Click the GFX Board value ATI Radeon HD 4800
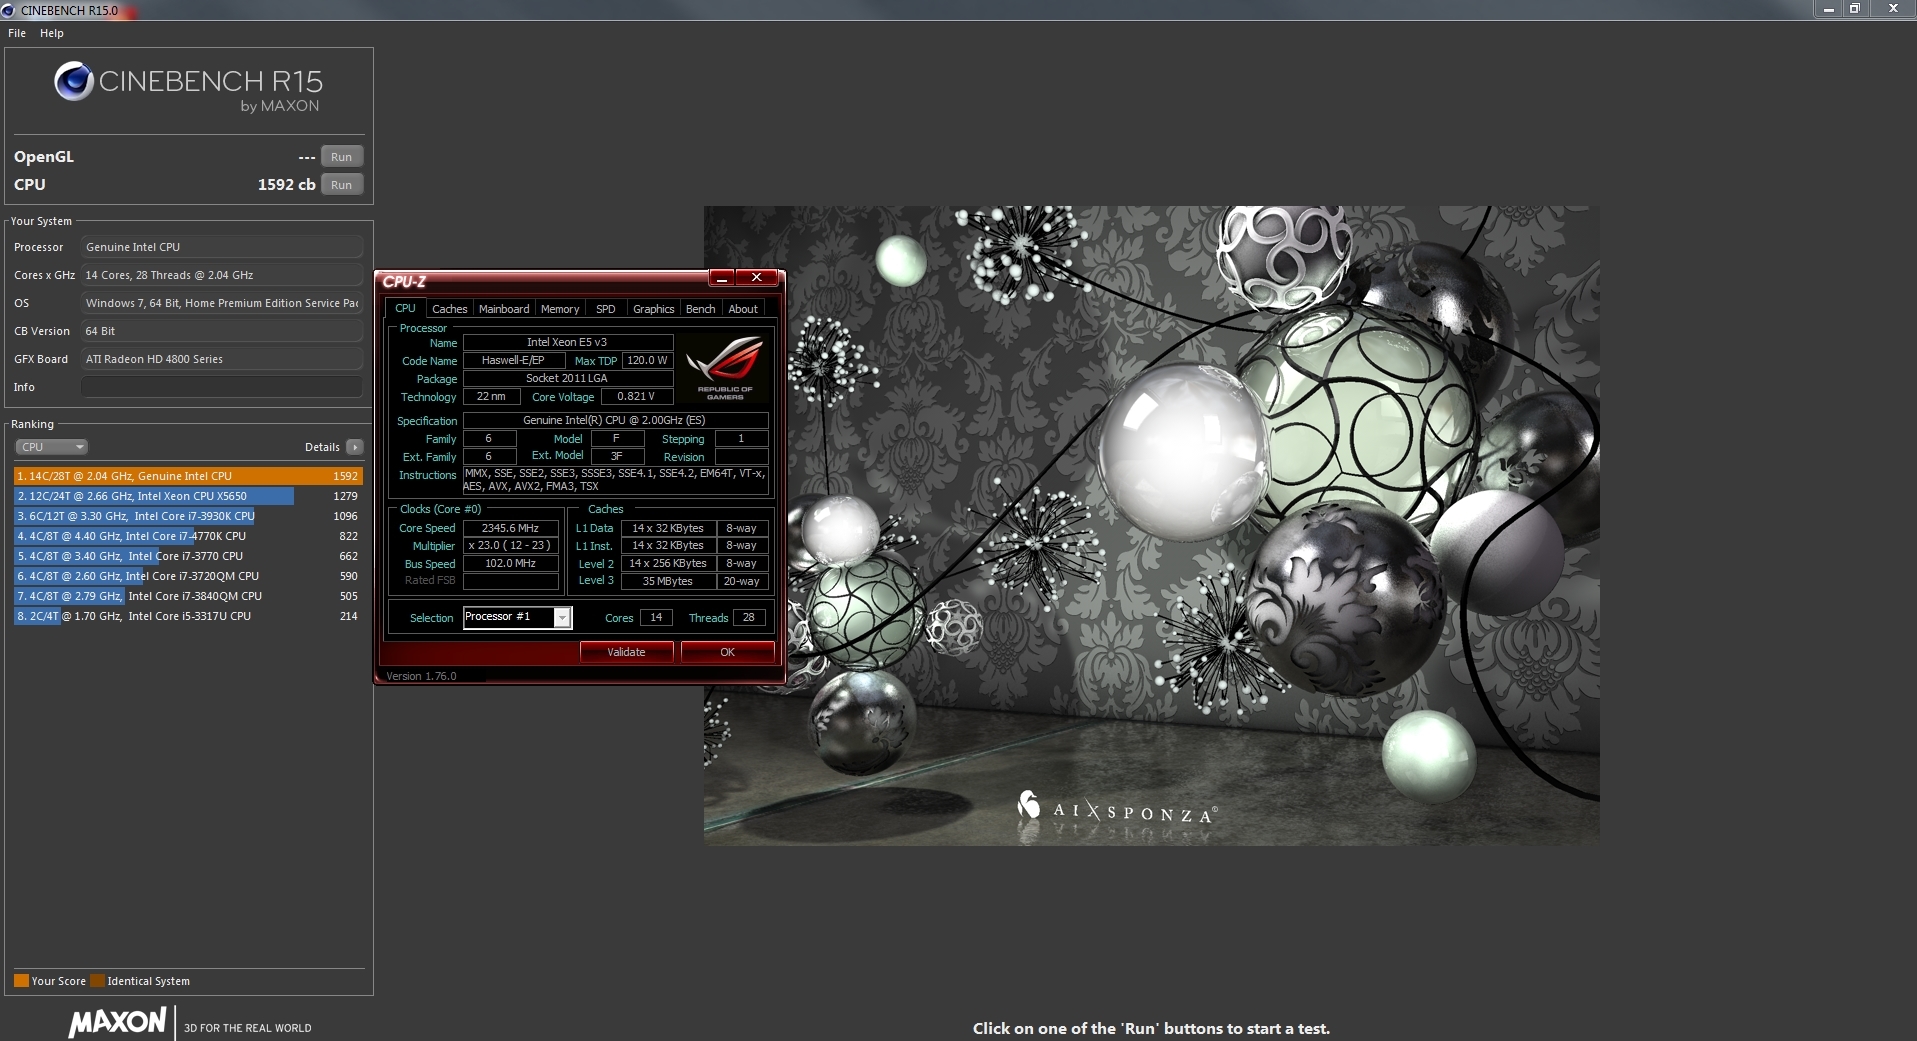Viewport: 1917px width, 1041px height. pos(222,359)
